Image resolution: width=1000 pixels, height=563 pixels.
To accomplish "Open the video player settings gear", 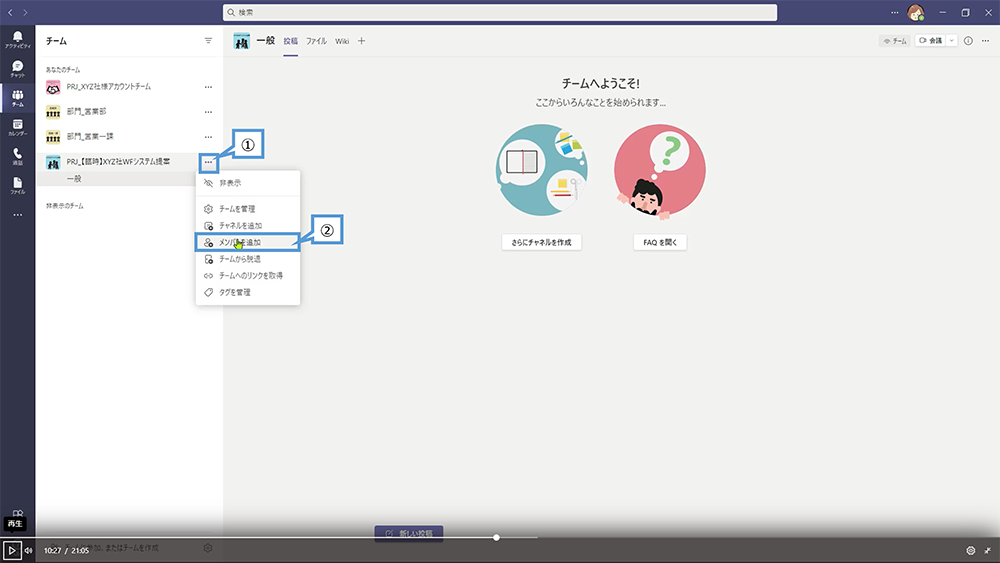I will (x=971, y=550).
